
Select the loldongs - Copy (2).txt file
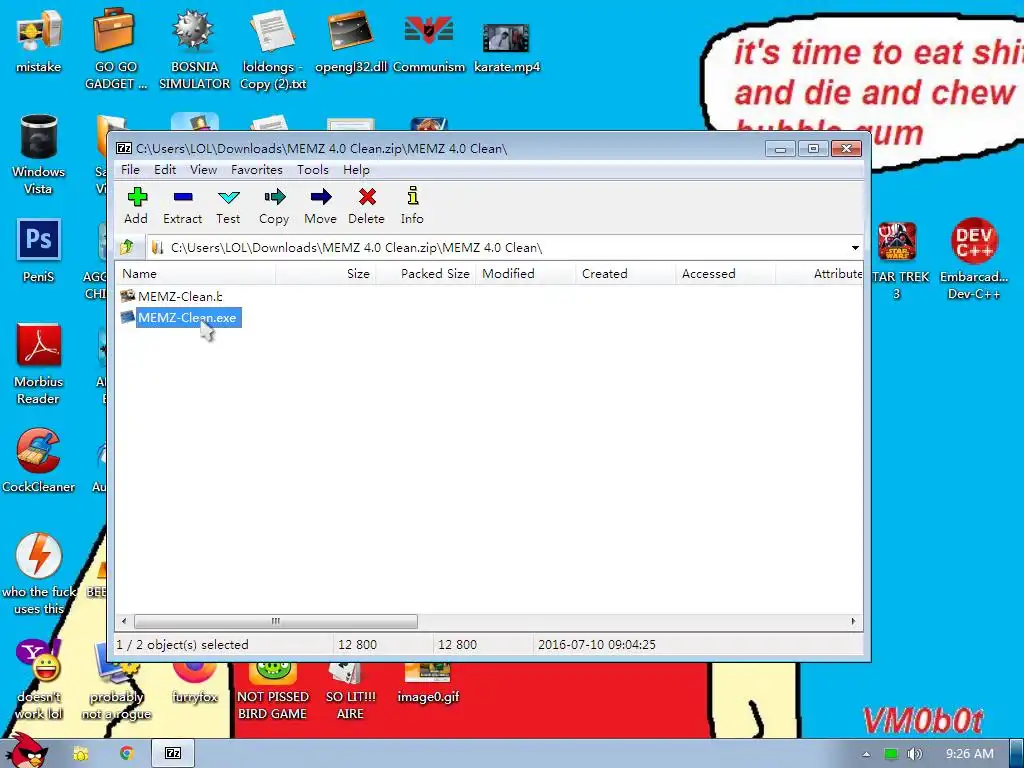coord(272,51)
